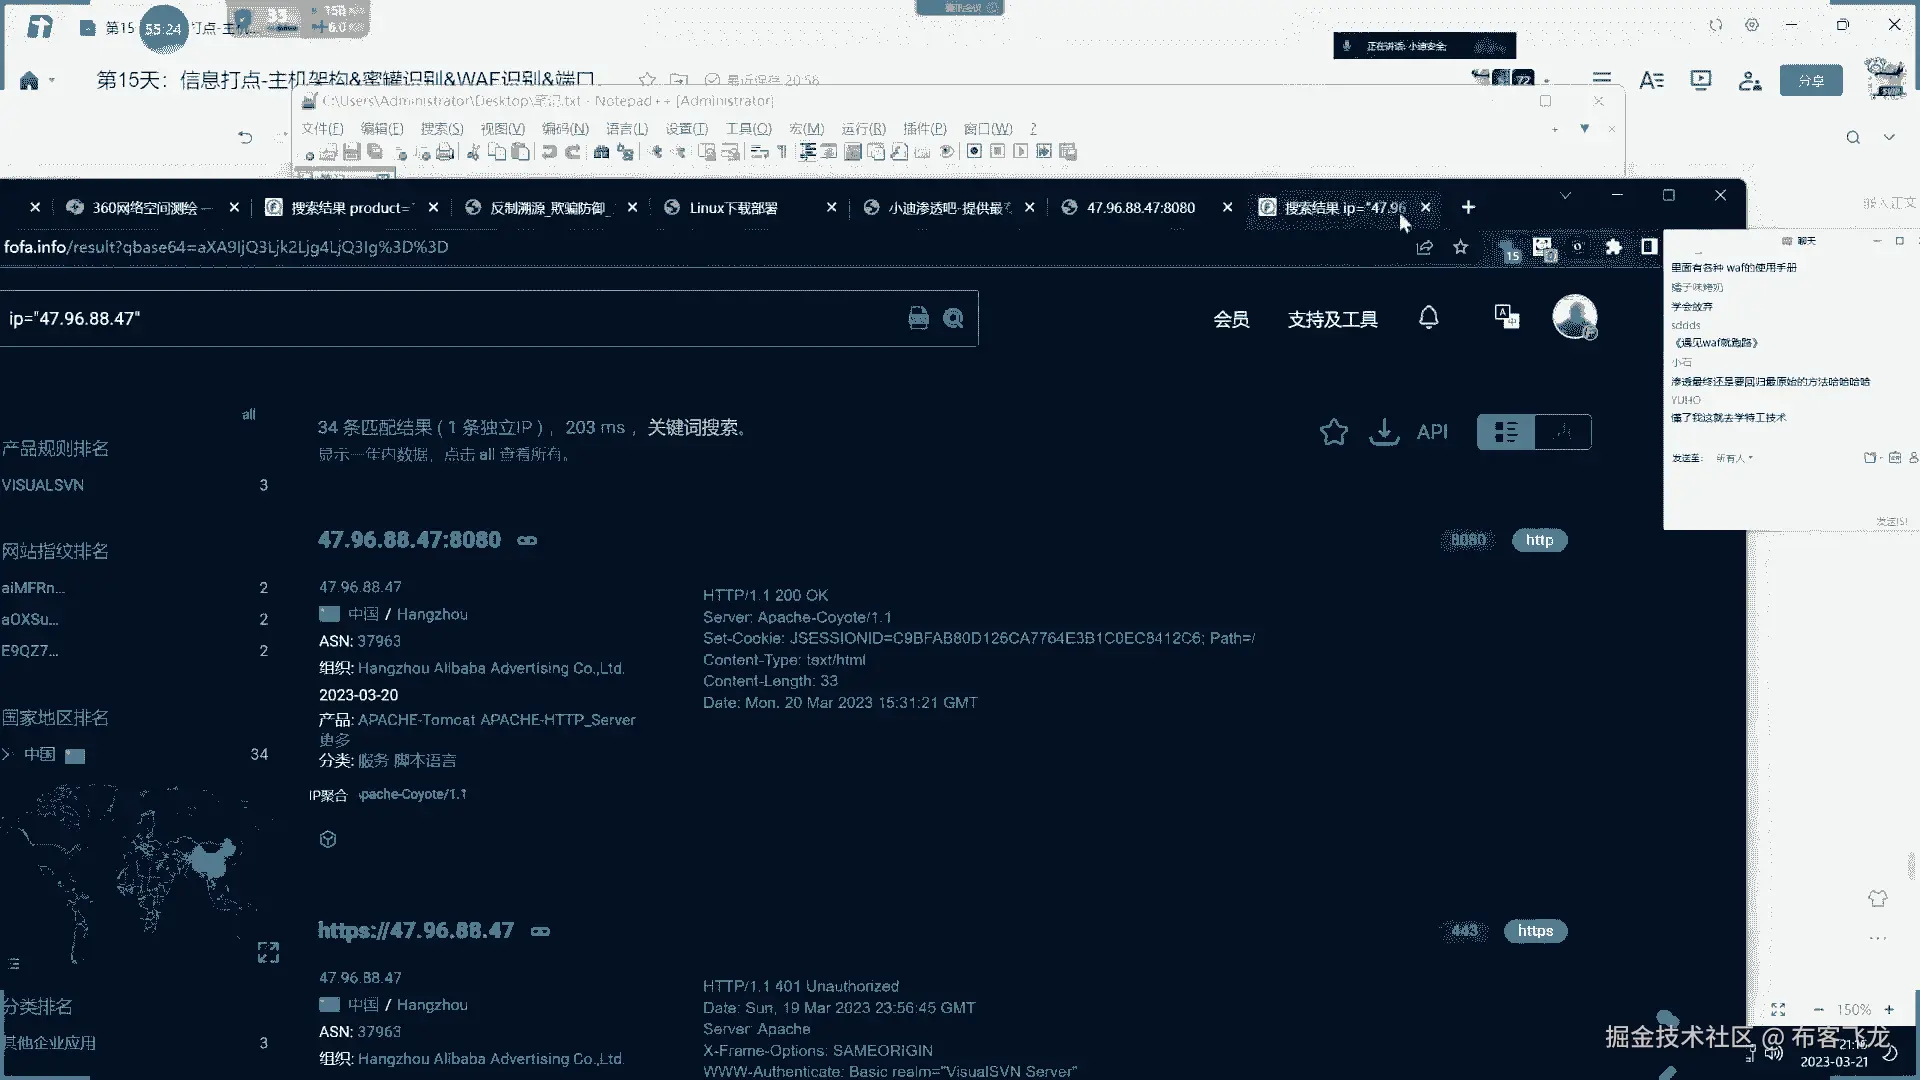This screenshot has height=1080, width=1920.
Task: Click cube icon under 8080 result
Action: point(328,839)
